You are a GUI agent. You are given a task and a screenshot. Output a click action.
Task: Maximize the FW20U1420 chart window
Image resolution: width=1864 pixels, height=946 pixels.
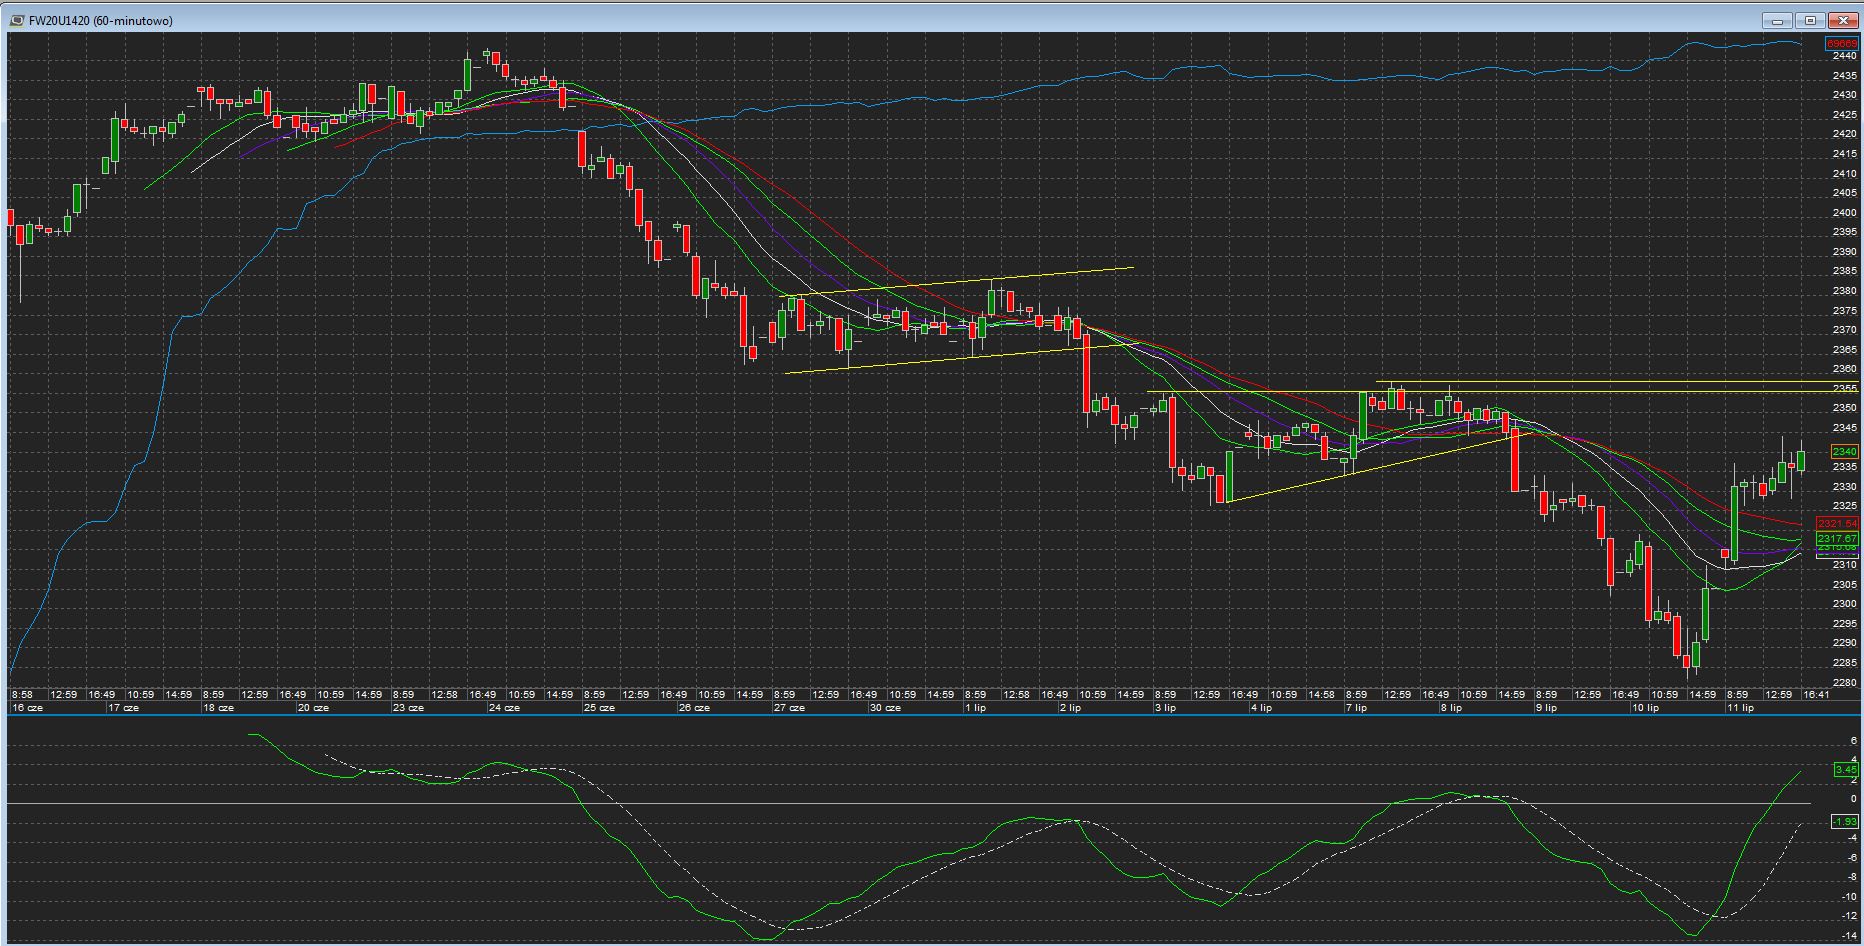(x=1809, y=20)
